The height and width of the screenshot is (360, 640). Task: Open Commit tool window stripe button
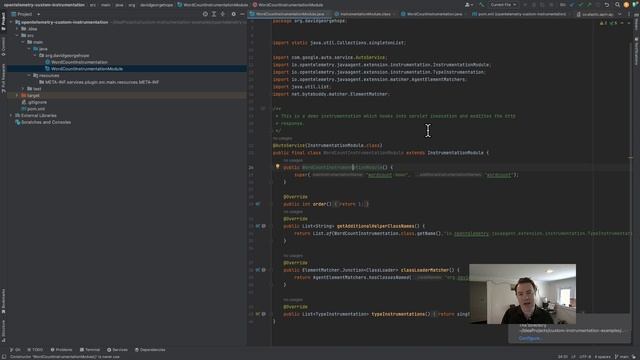(x=3, y=47)
